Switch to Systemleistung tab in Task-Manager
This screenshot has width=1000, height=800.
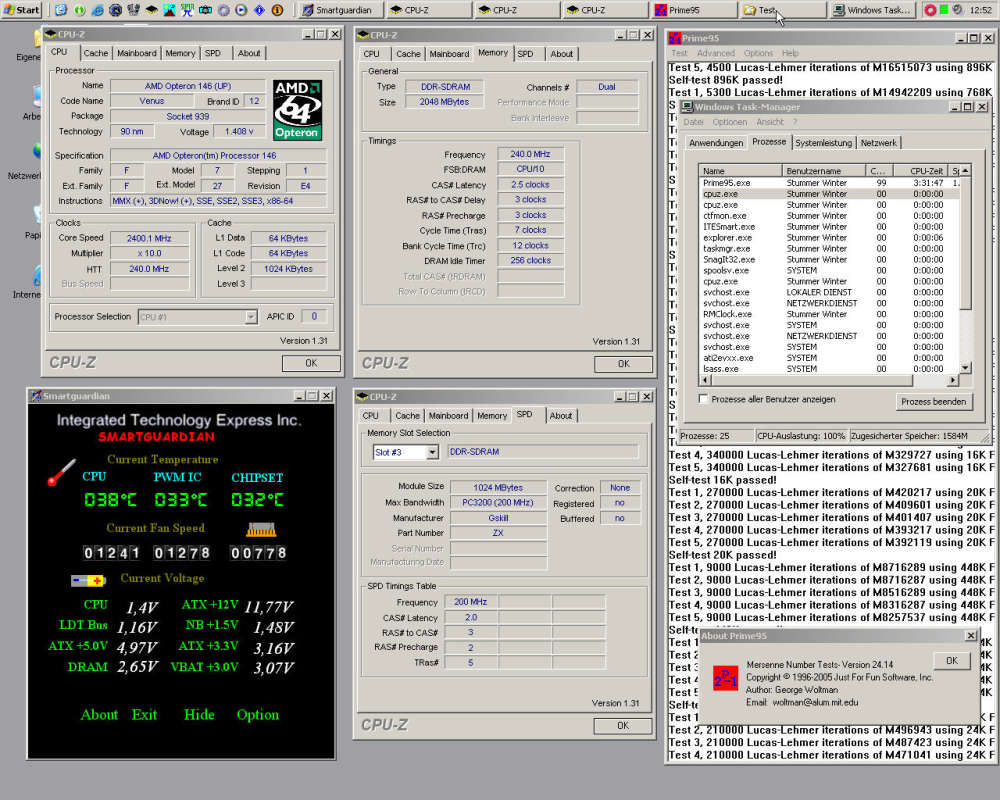click(x=823, y=143)
